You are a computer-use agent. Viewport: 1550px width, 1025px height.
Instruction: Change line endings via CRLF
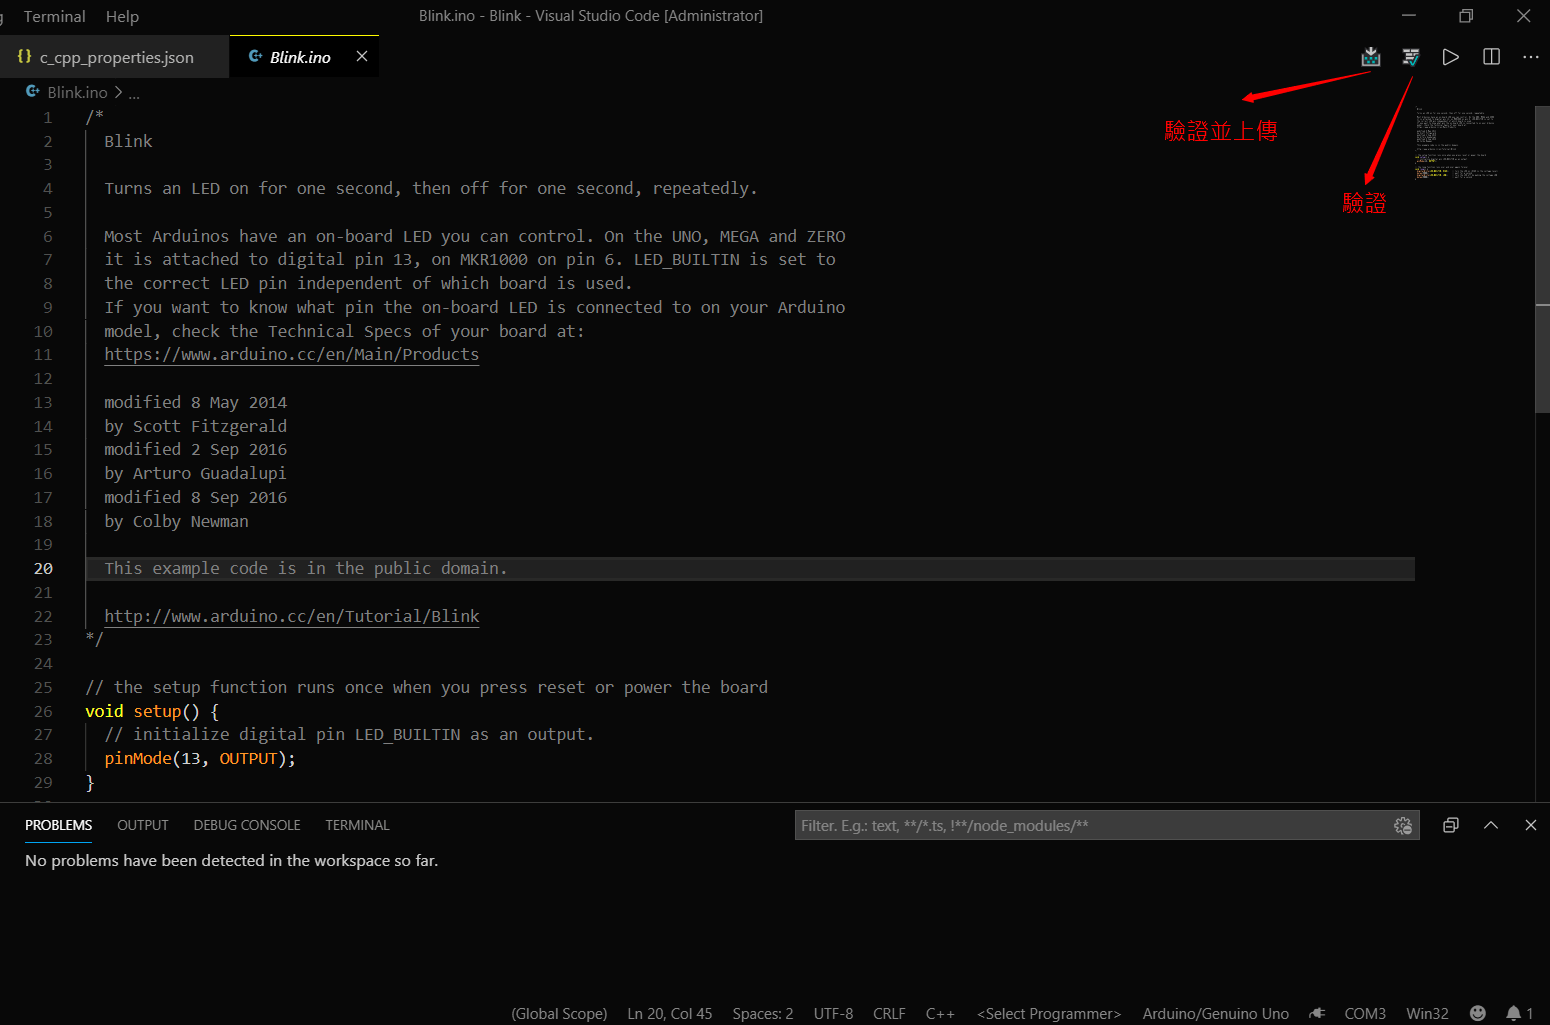tap(889, 1013)
